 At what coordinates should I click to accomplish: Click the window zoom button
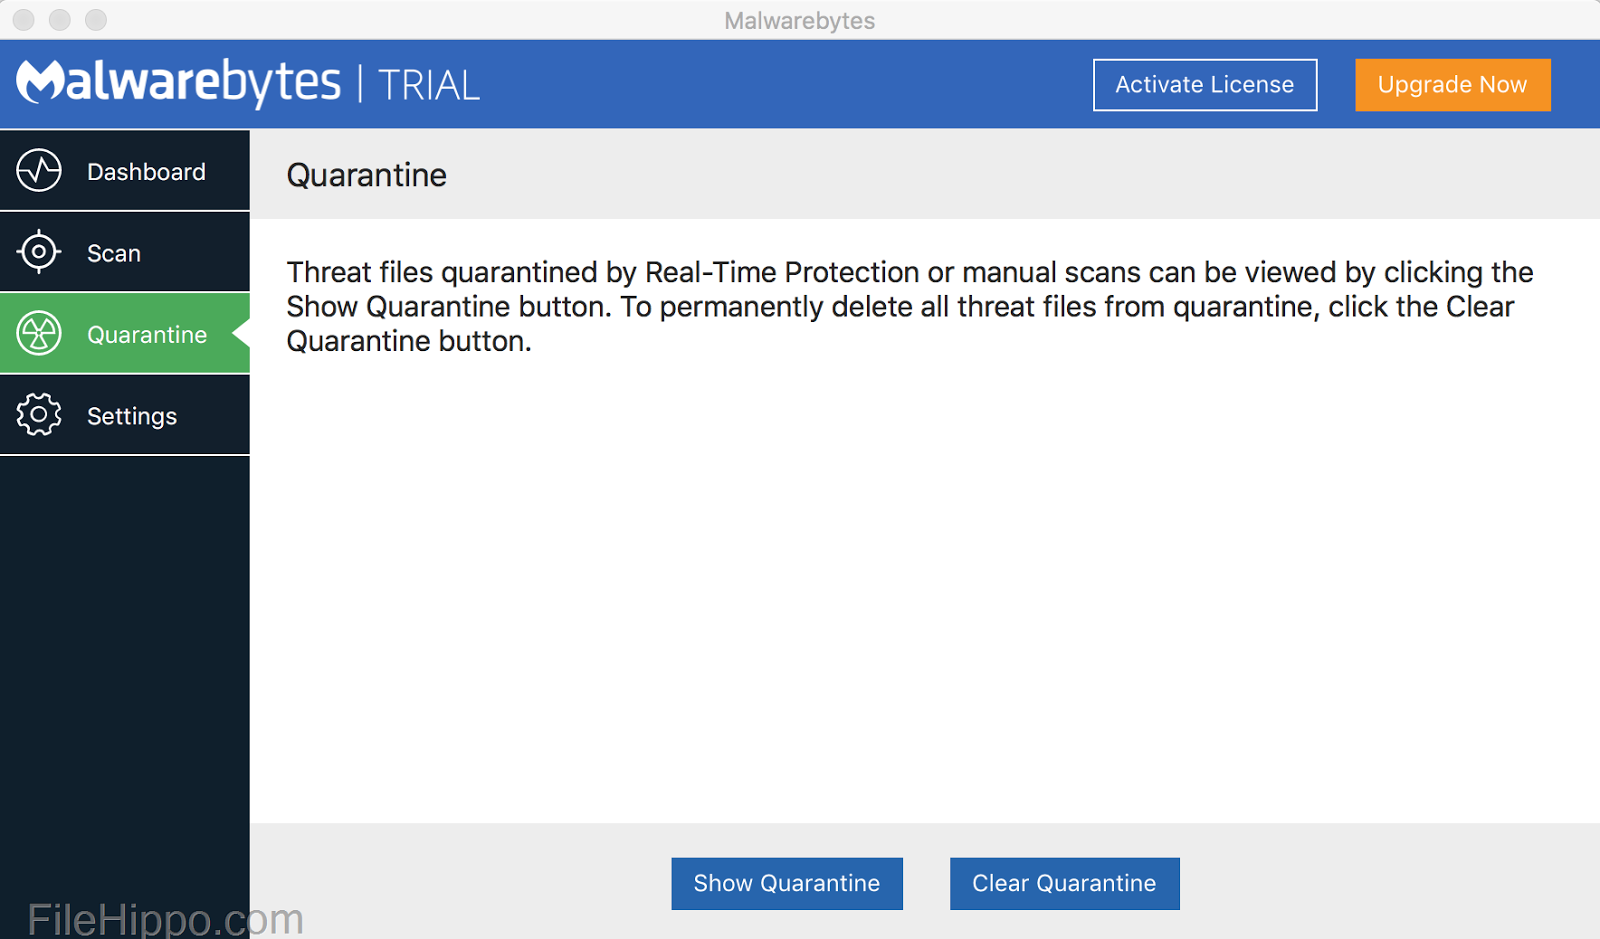click(x=96, y=20)
